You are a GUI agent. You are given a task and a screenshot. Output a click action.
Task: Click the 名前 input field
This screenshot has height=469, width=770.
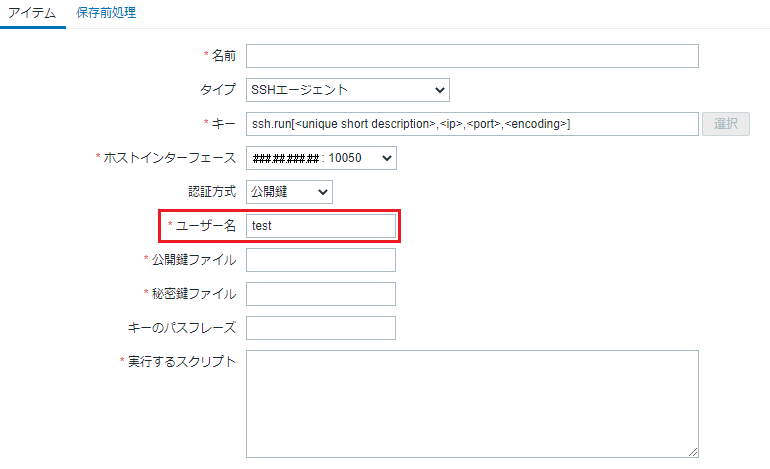click(472, 56)
